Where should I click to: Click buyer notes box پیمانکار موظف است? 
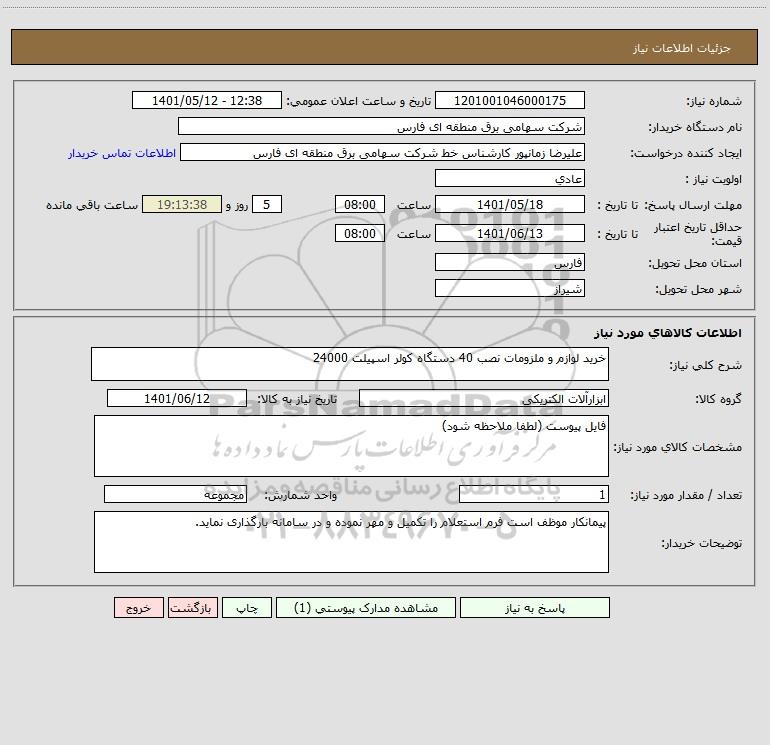pyautogui.click(x=351, y=542)
